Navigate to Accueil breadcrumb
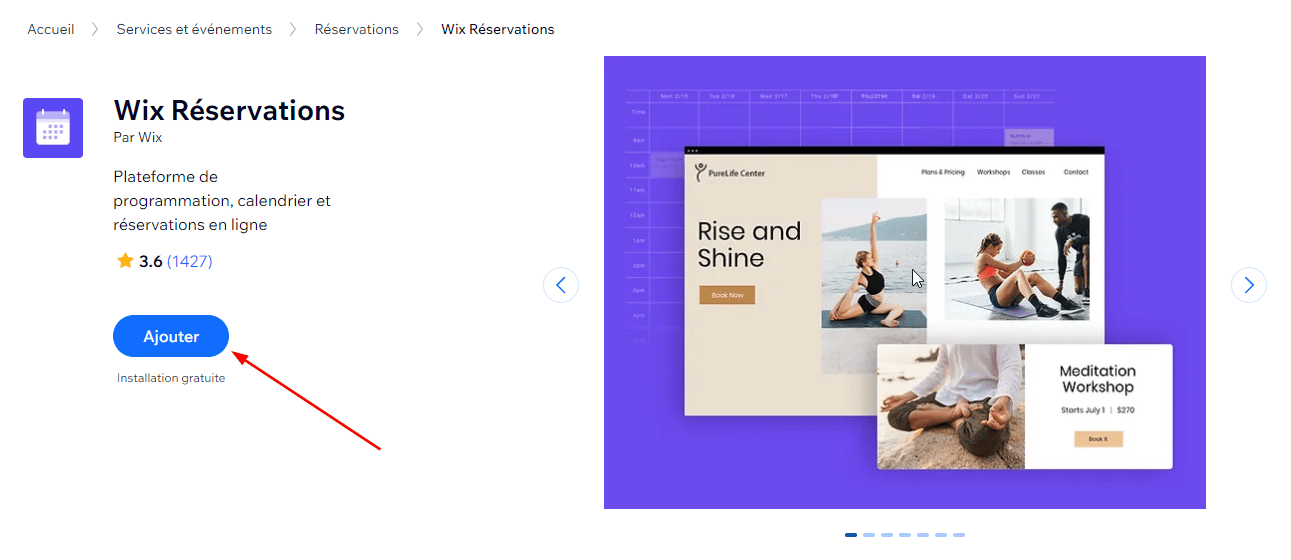 pyautogui.click(x=51, y=30)
